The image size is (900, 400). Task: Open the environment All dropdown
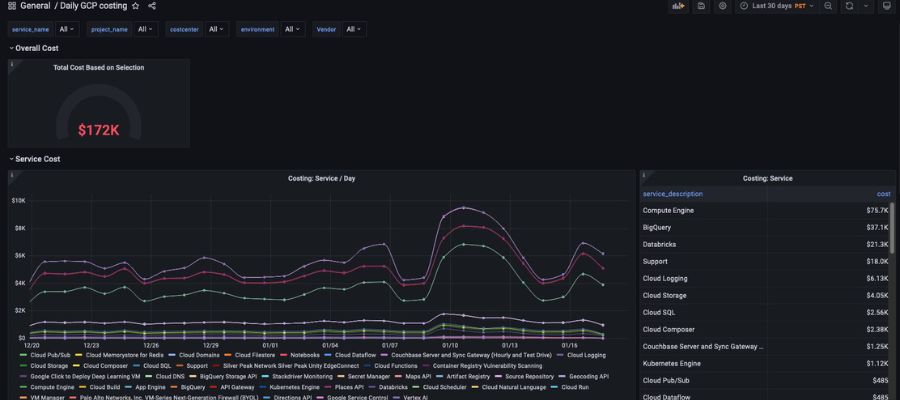(293, 29)
